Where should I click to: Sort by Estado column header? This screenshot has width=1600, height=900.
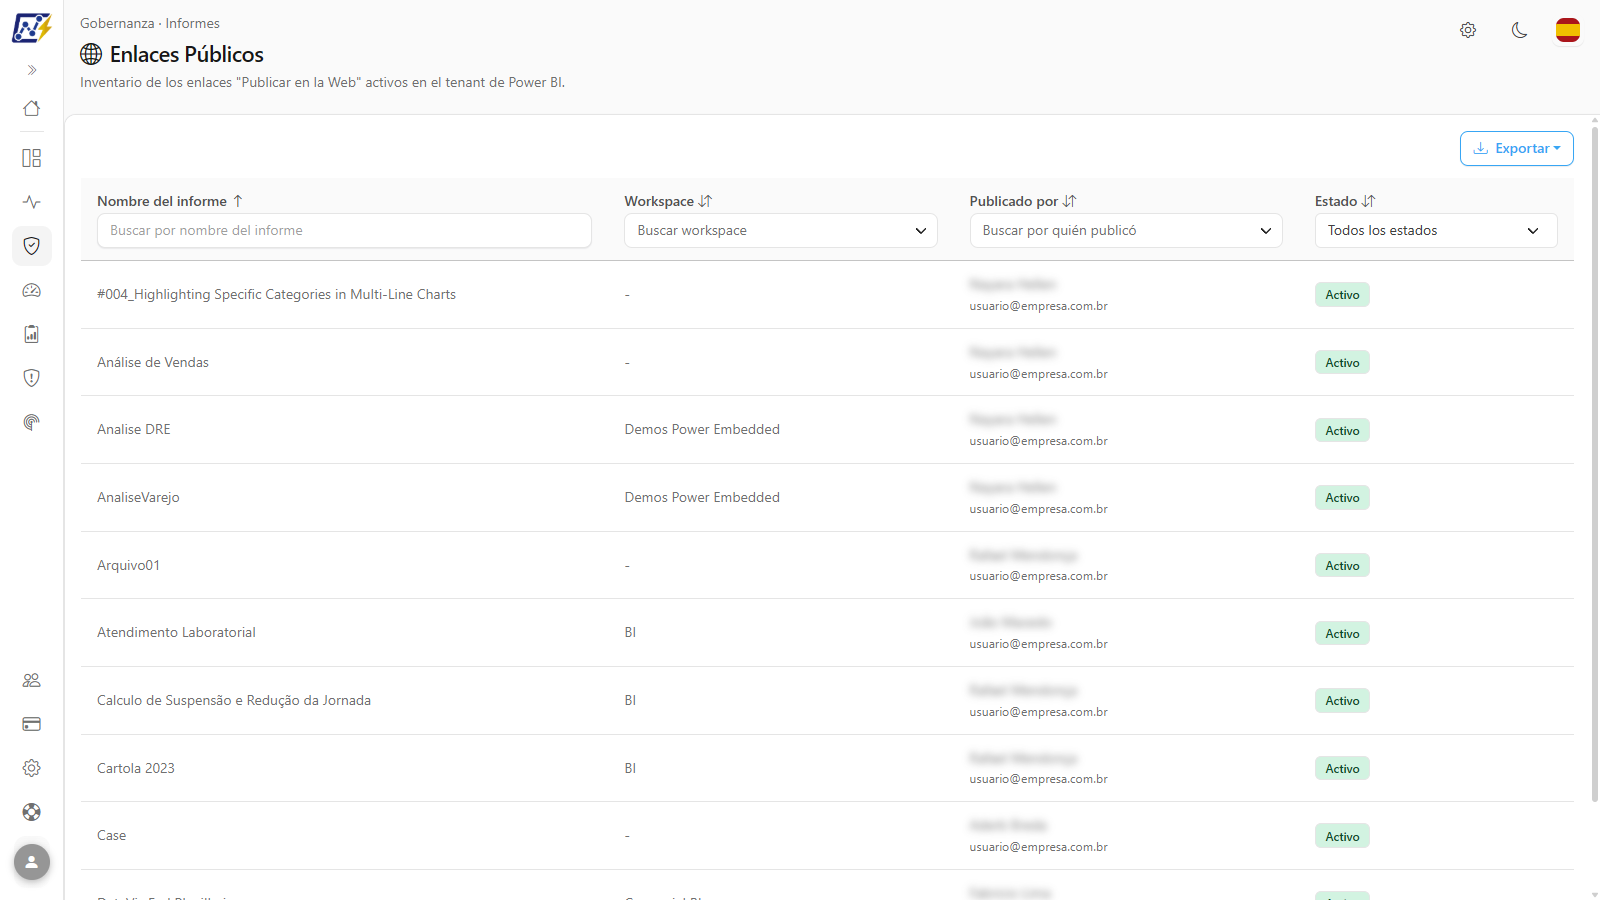point(1345,201)
